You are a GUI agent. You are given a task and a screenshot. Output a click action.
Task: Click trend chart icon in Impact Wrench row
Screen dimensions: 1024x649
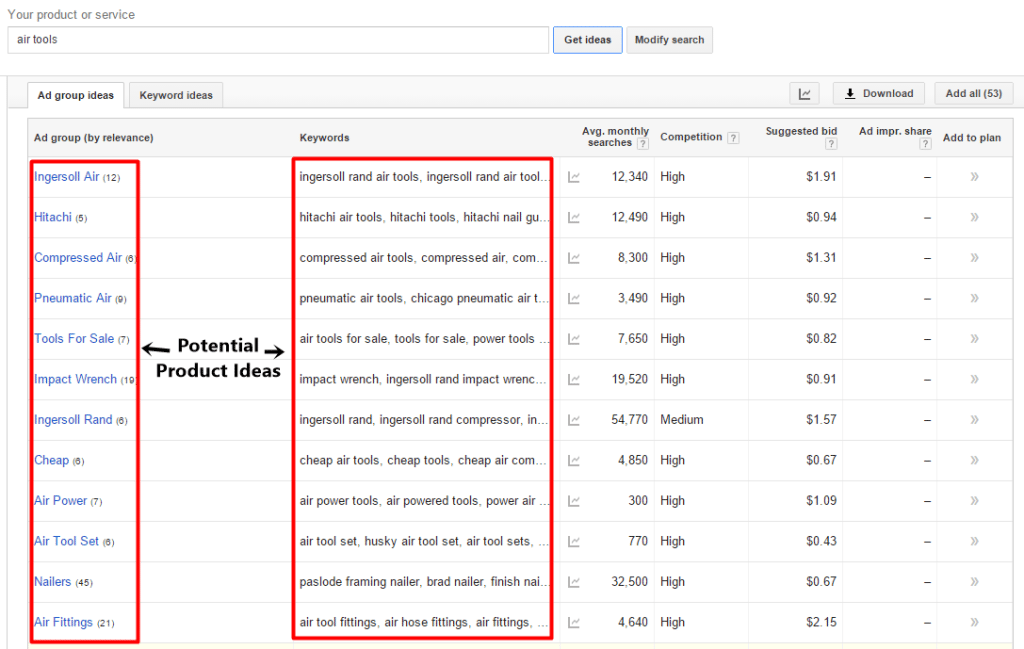click(x=574, y=380)
